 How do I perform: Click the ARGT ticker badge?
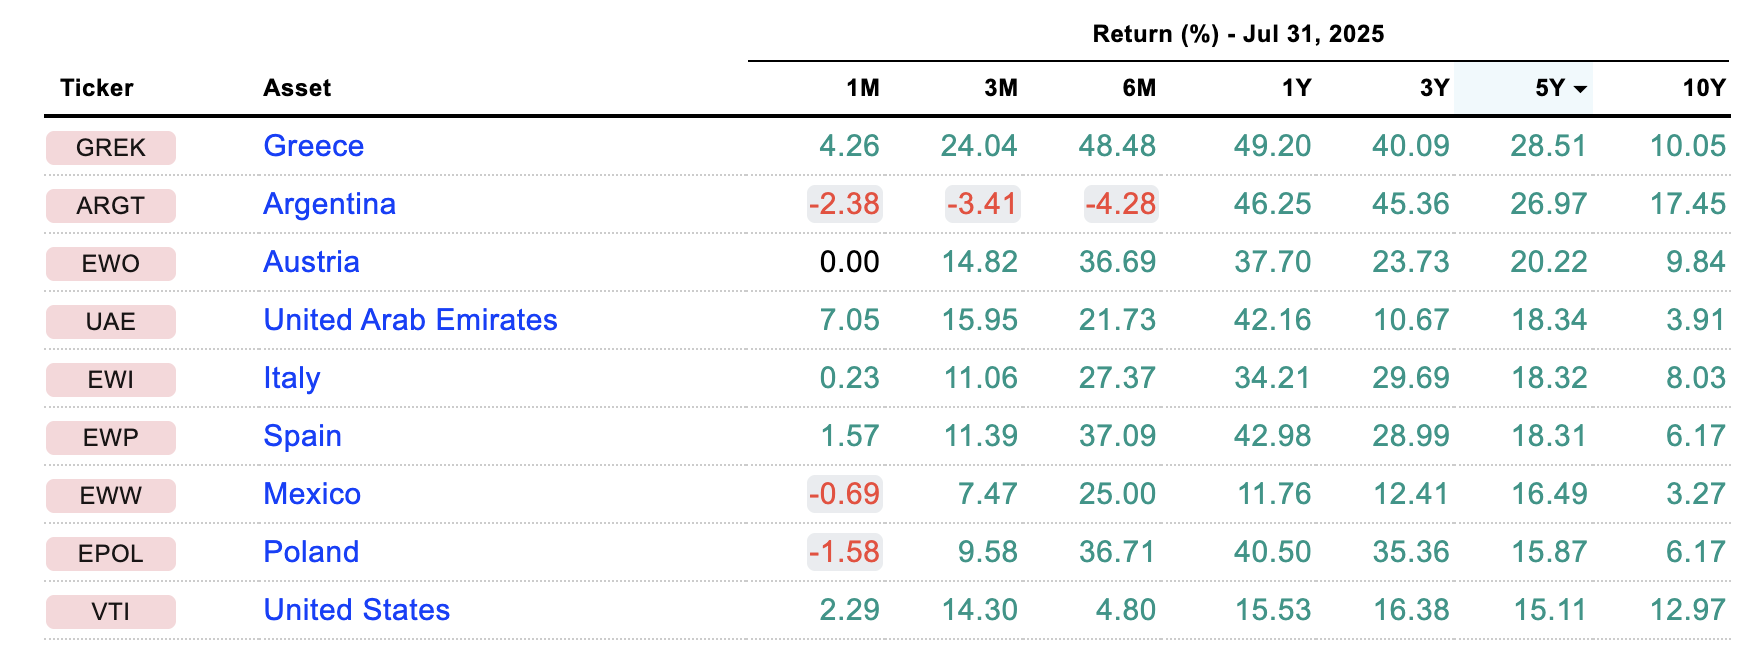pyautogui.click(x=111, y=206)
